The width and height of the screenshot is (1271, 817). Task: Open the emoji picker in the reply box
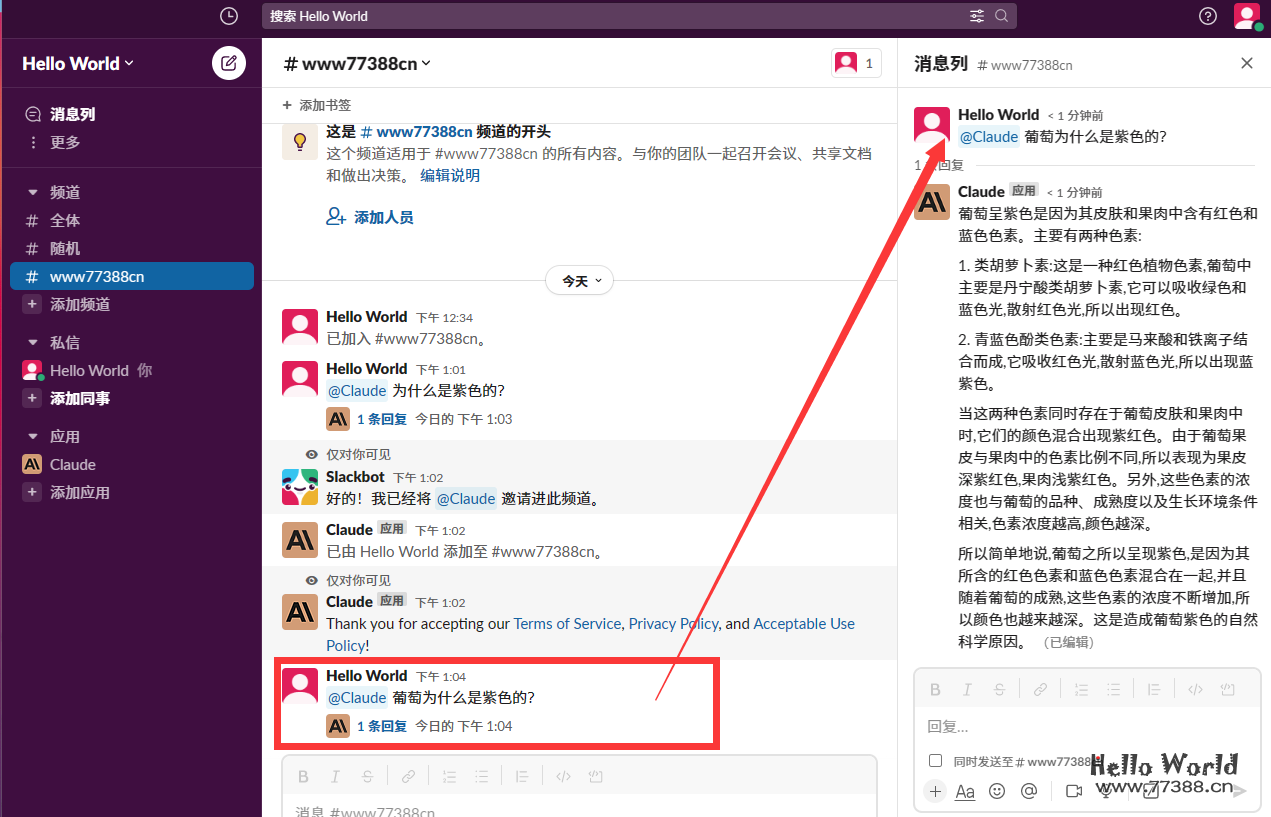[x=996, y=791]
